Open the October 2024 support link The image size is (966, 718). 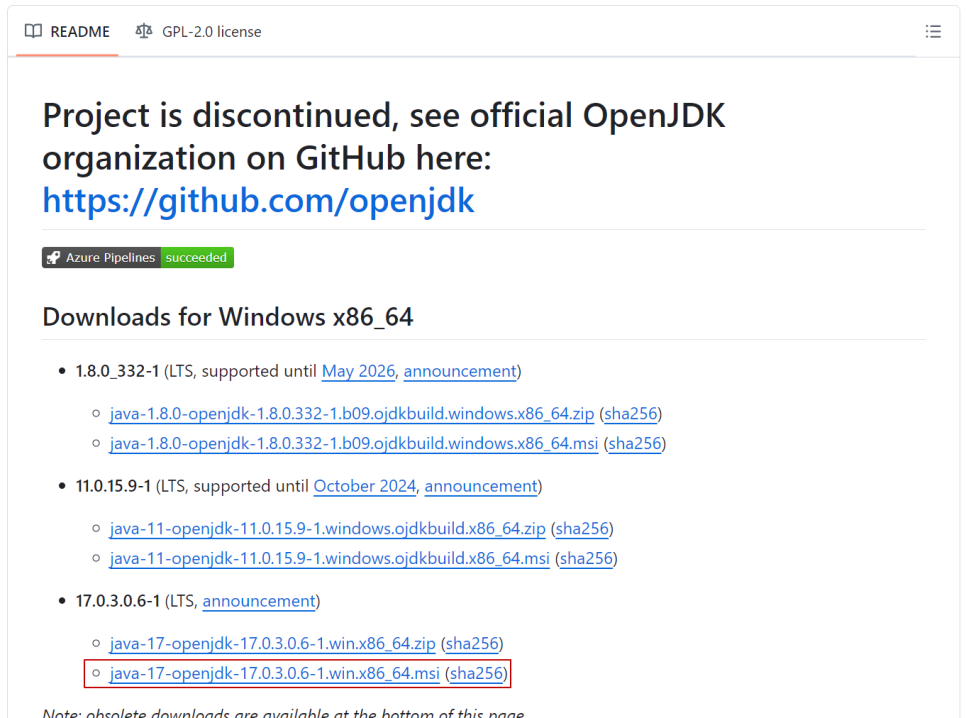(365, 486)
